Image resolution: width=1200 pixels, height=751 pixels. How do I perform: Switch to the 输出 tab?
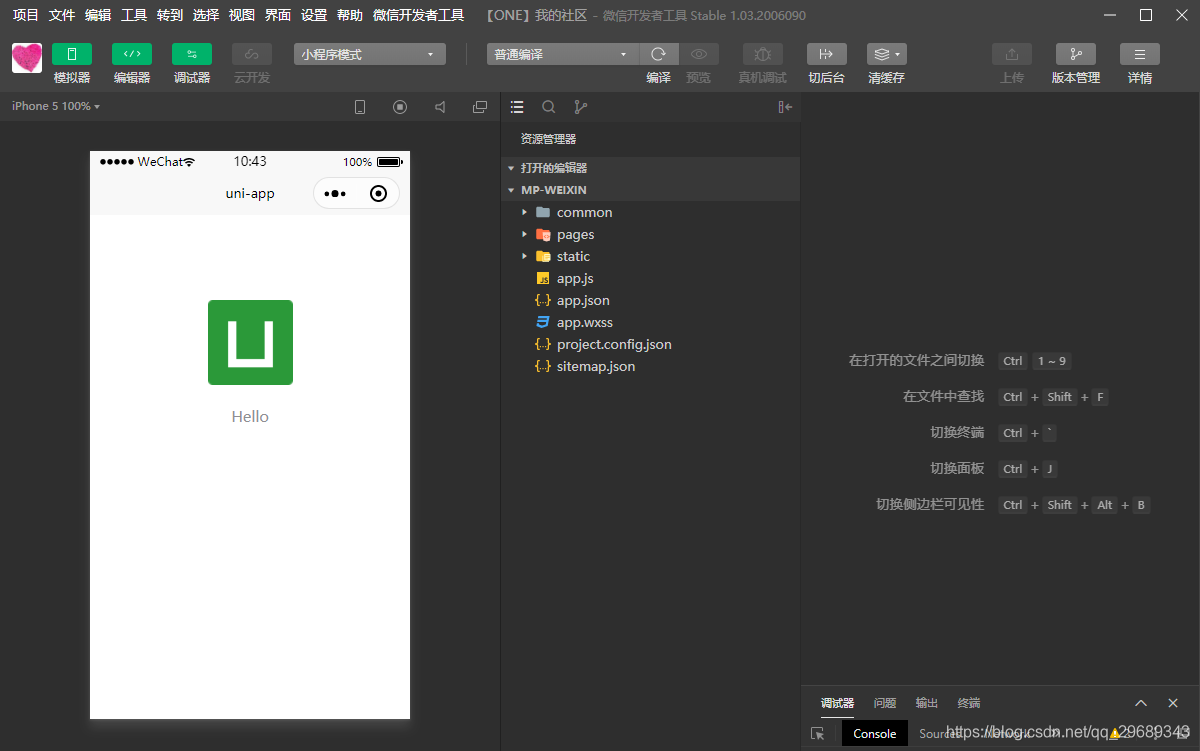tap(927, 703)
